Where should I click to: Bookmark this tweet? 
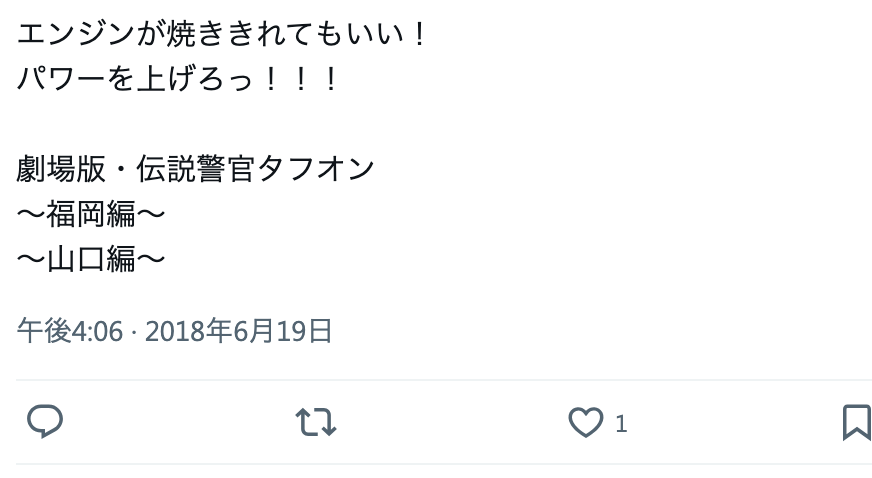click(857, 422)
